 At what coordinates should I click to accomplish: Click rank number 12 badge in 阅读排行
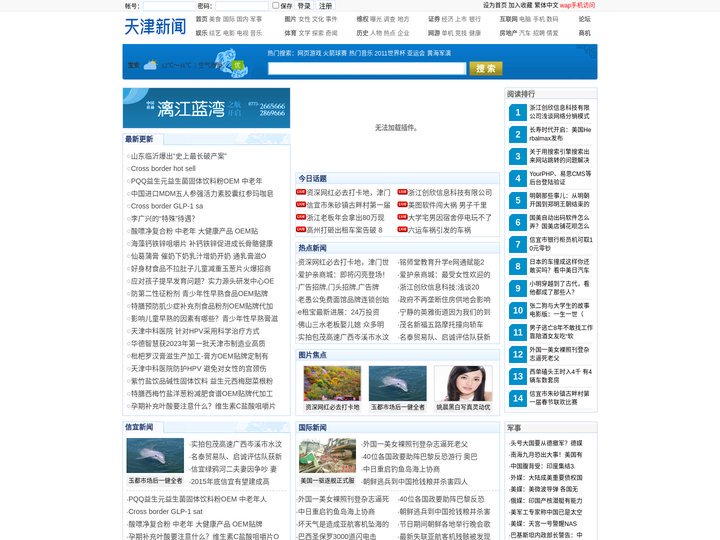[x=518, y=354]
